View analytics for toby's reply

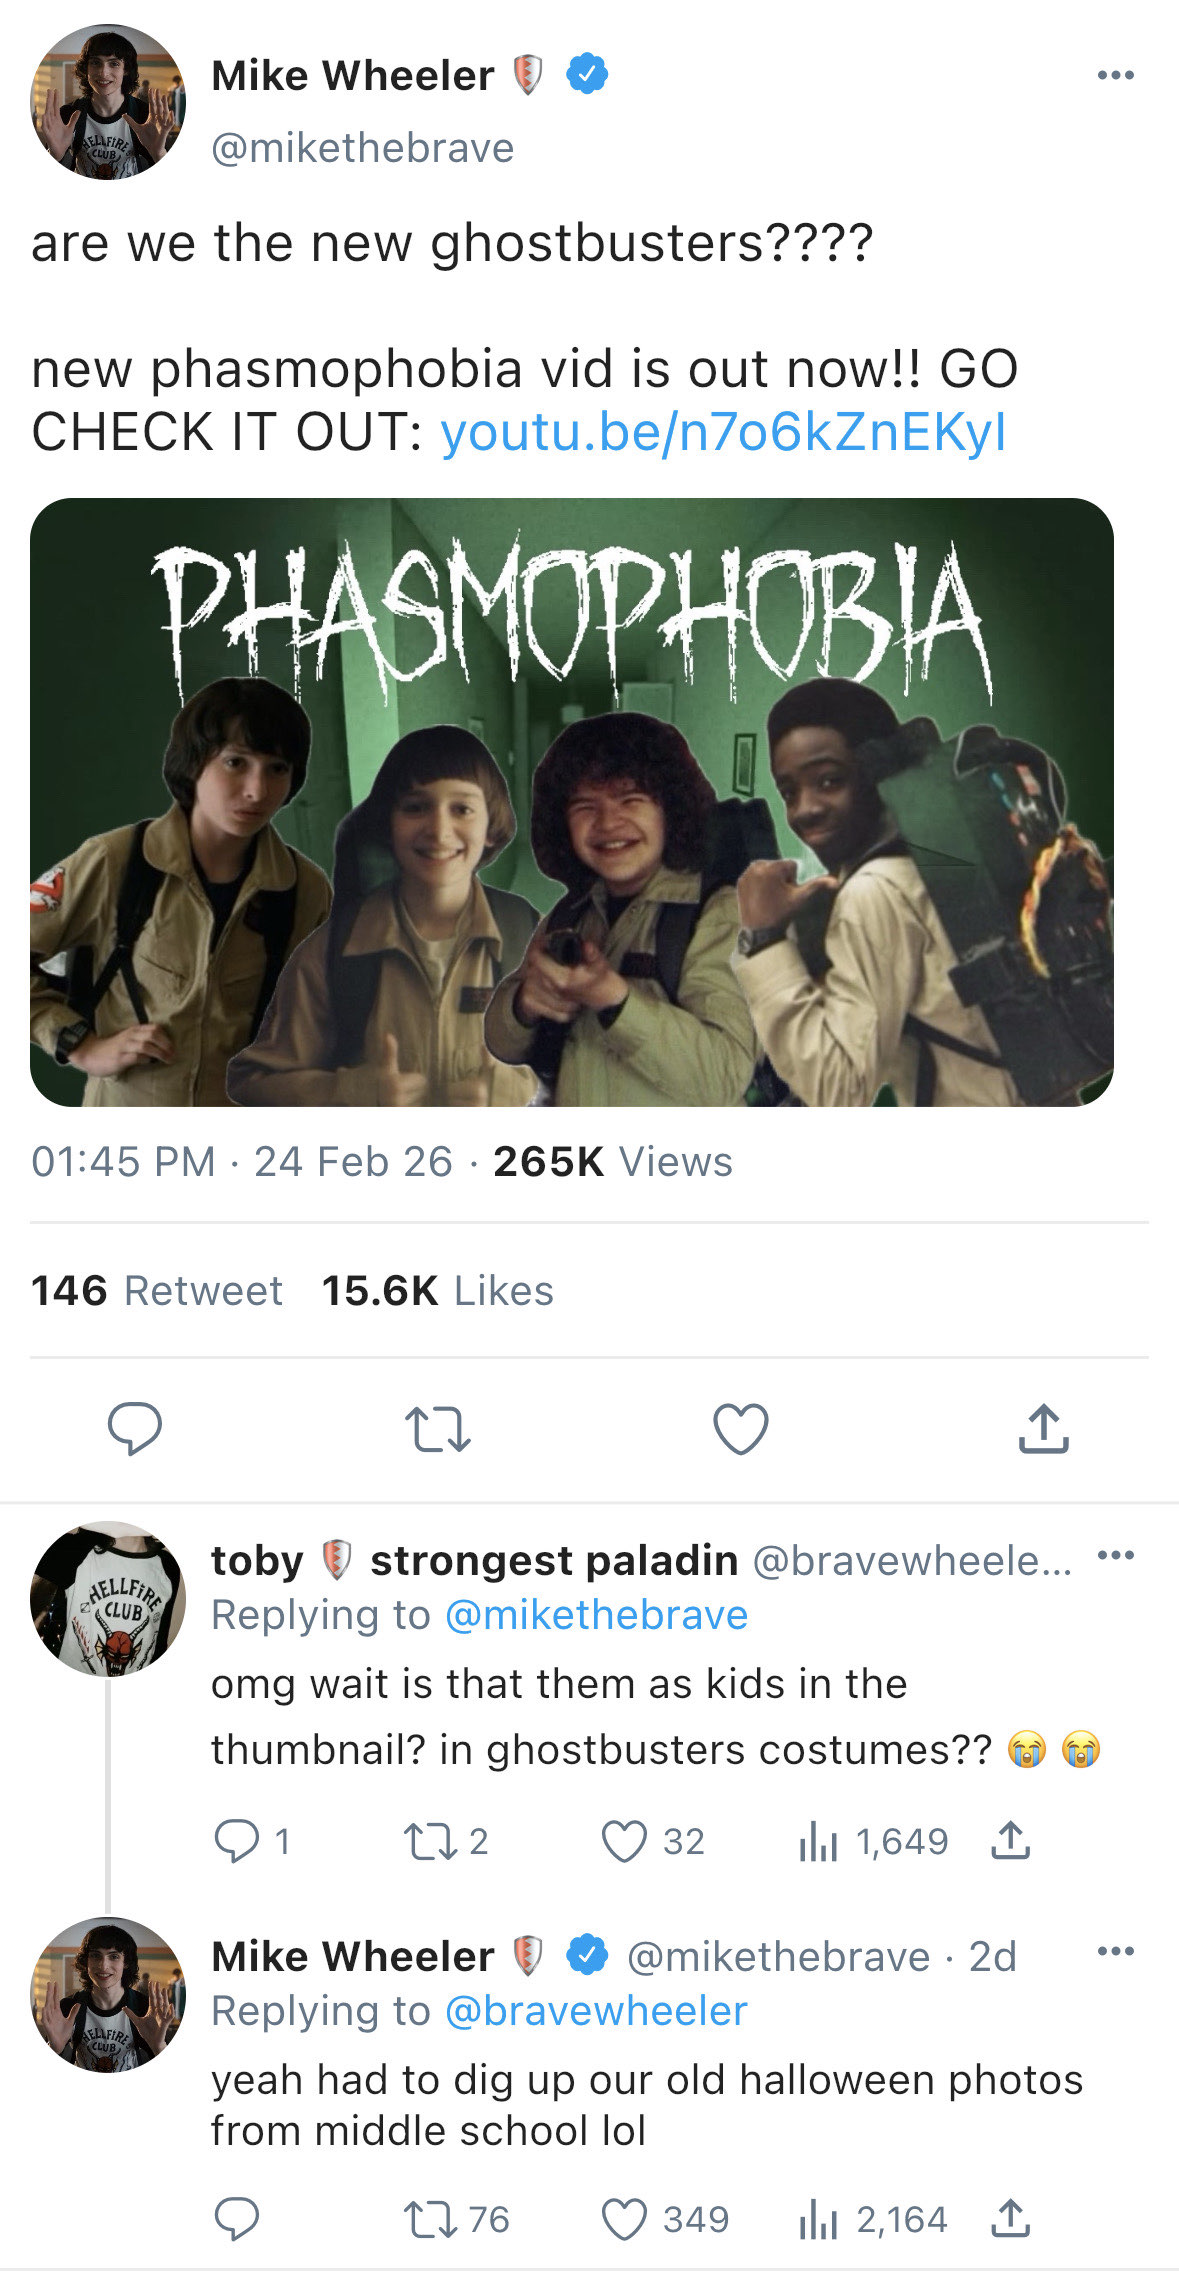[x=818, y=1841]
